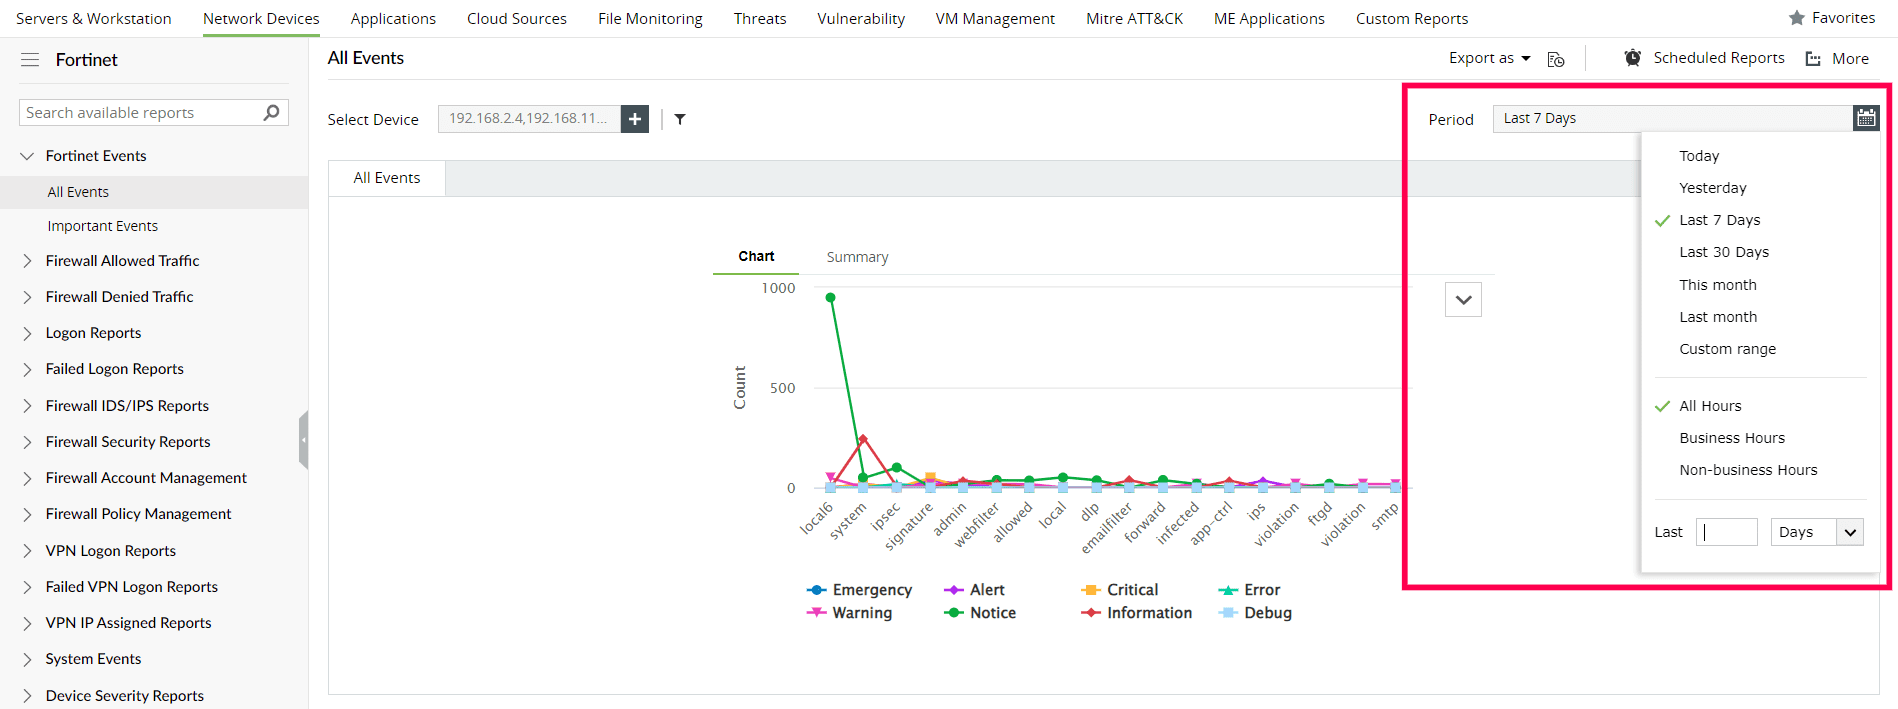1898x709 pixels.
Task: Click the export history icon beside Export as
Action: (1556, 59)
